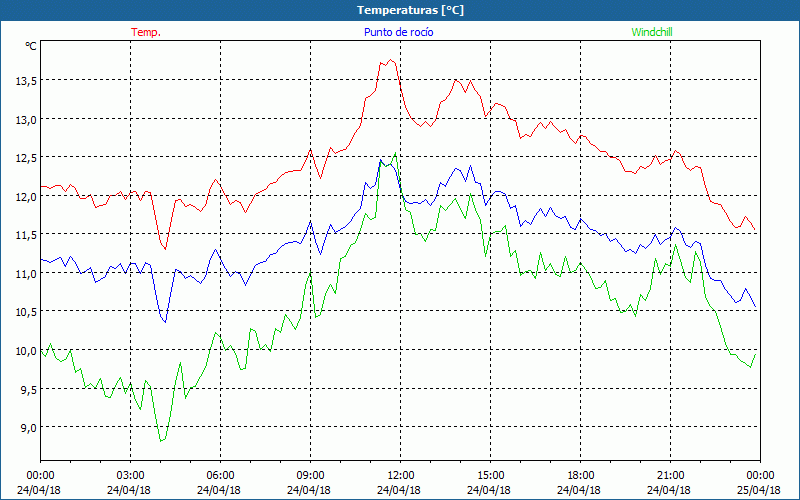Select the green 'Windchill' legend label
This screenshot has width=800, height=500.
[652, 32]
